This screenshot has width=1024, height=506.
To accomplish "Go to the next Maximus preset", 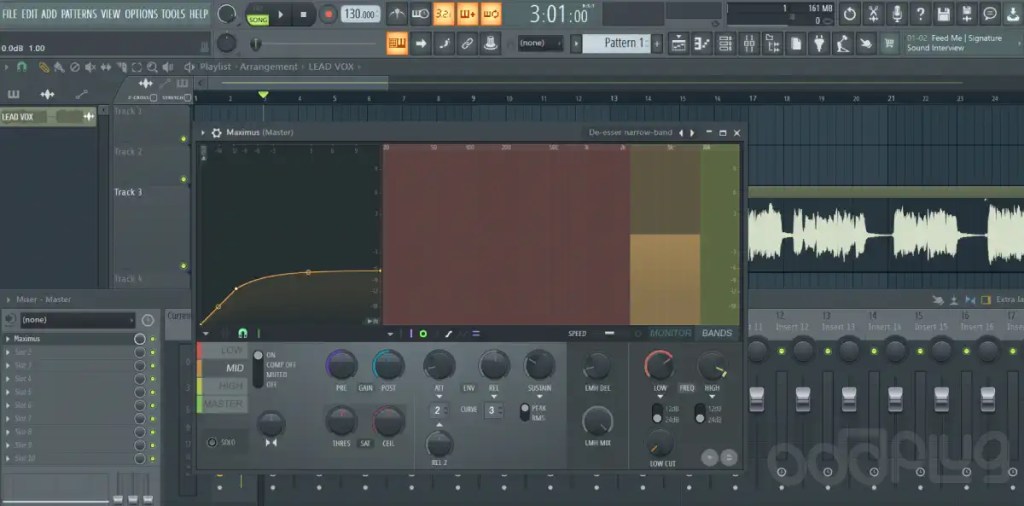I will pos(692,133).
